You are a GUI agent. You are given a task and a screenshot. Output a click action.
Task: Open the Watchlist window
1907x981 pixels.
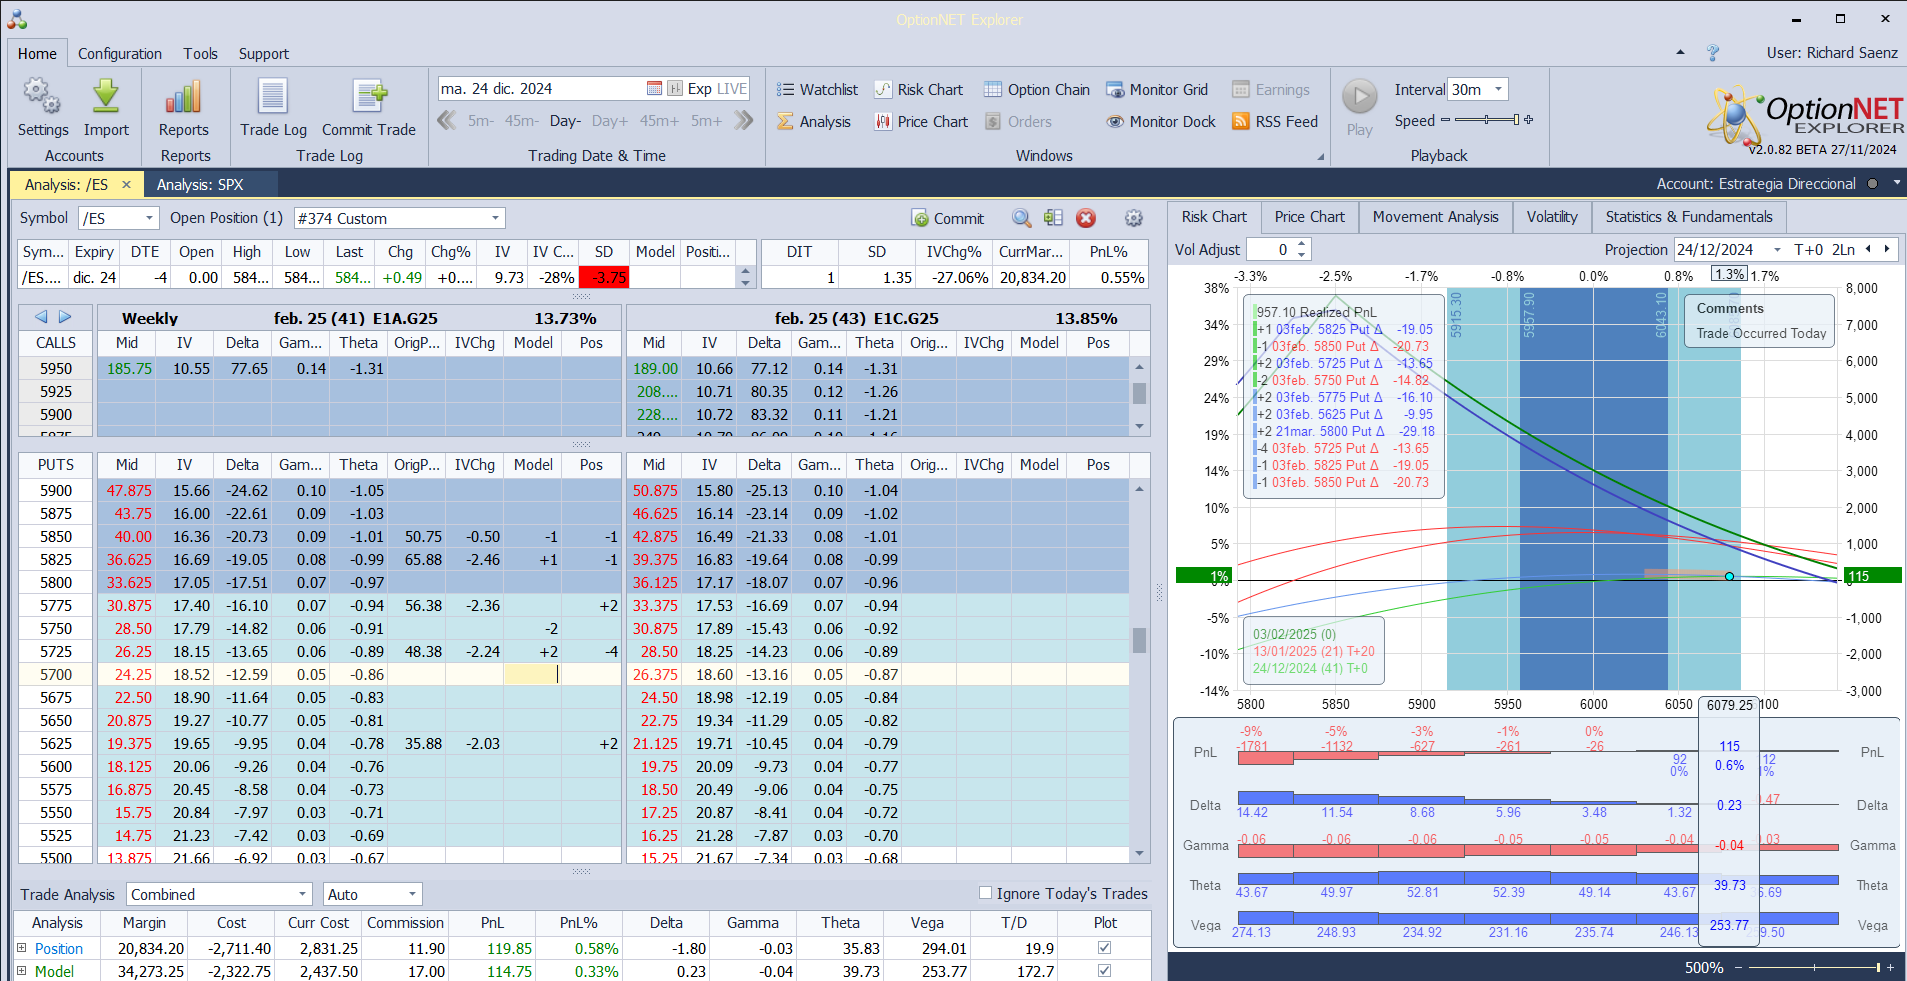click(817, 89)
